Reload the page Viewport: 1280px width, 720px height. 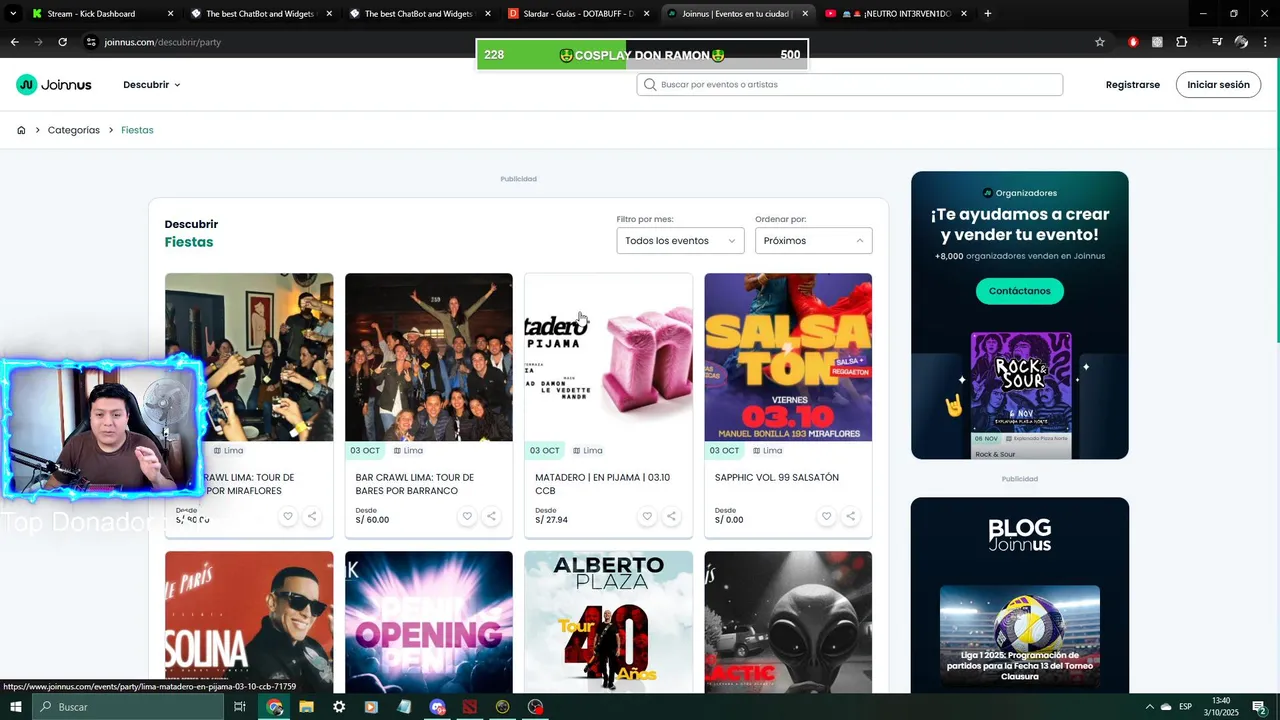62,42
